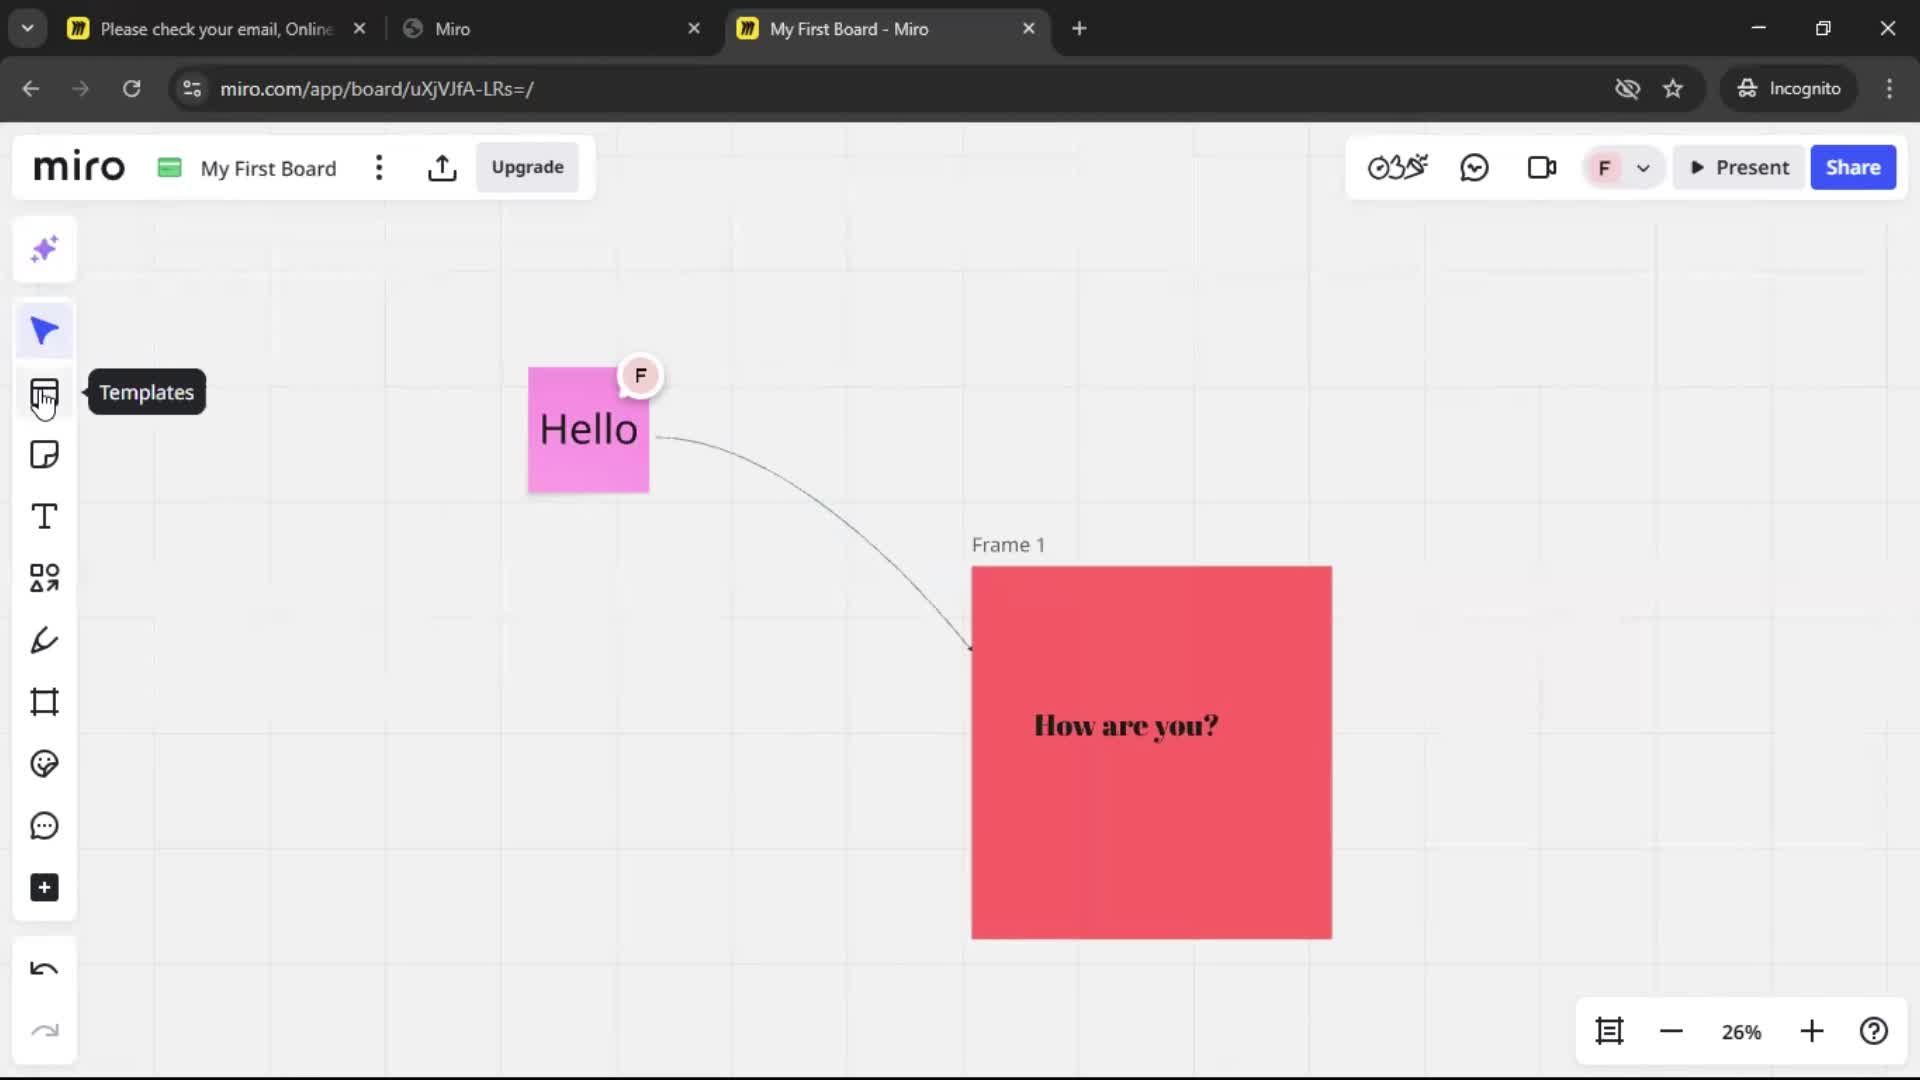Click the My First Board title
Image resolution: width=1920 pixels, height=1080 pixels.
coord(268,168)
